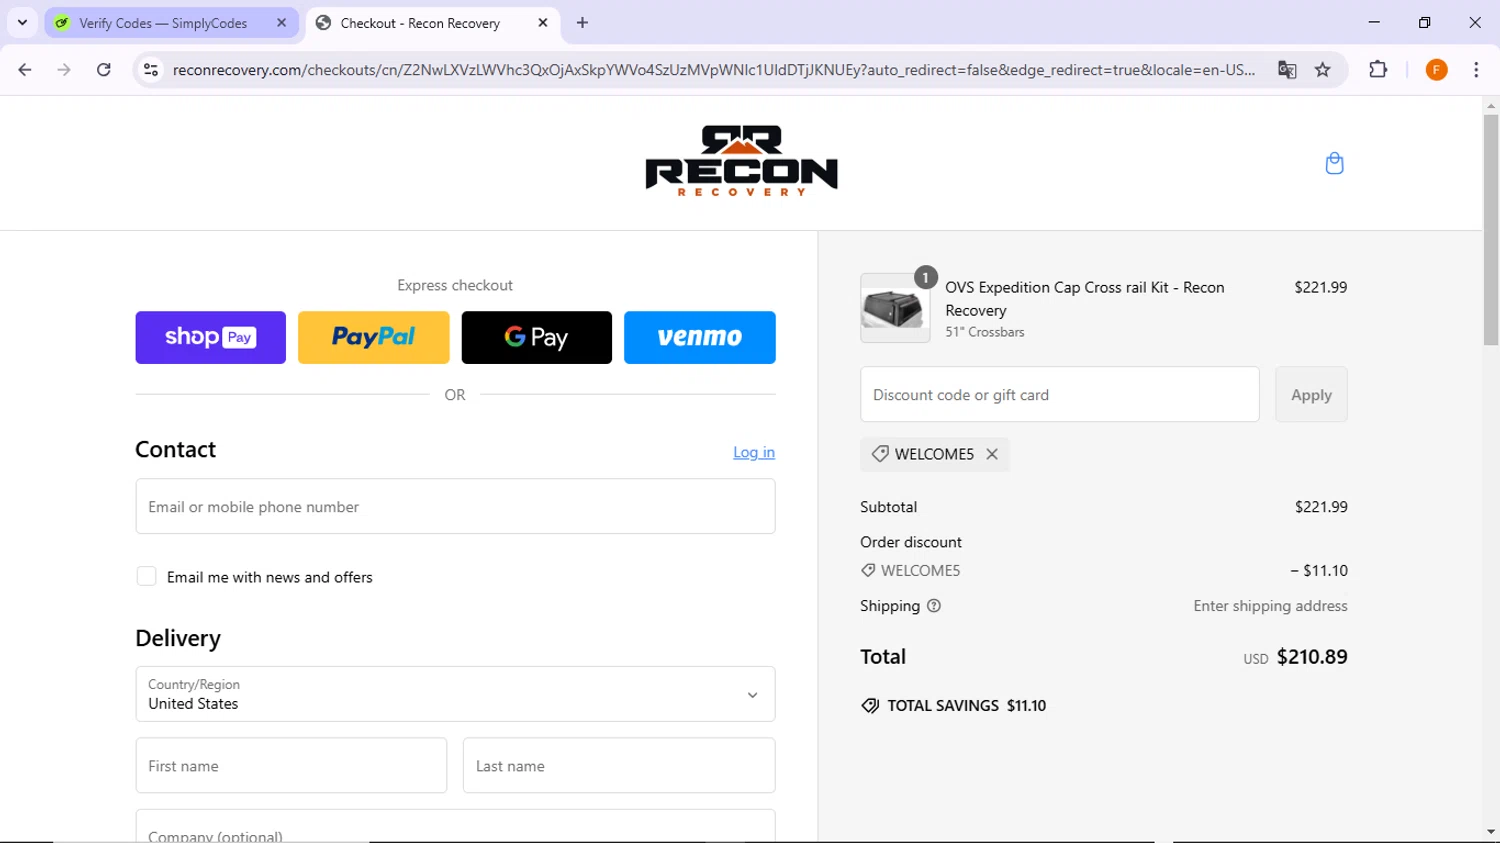
Task: Expand the Country/Region dropdown
Action: [x=455, y=694]
